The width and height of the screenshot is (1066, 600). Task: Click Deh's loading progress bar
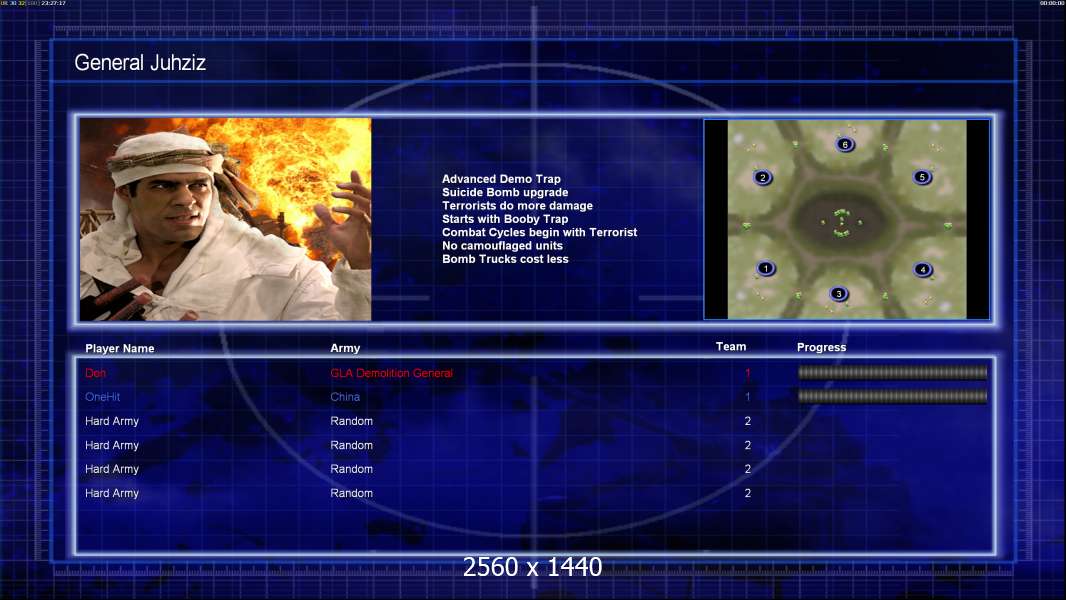point(892,373)
